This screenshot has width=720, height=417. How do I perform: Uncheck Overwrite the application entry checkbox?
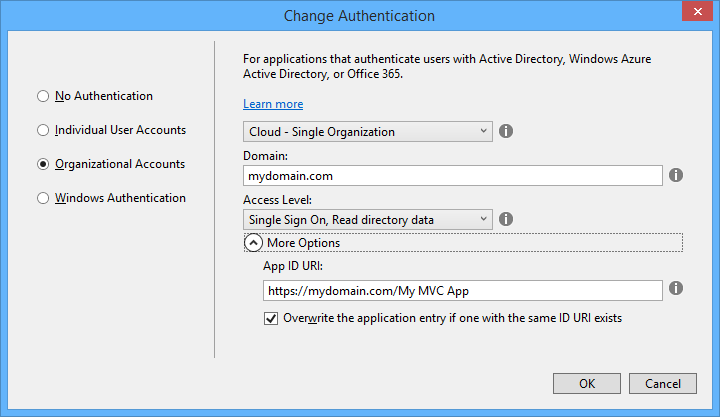(271, 318)
